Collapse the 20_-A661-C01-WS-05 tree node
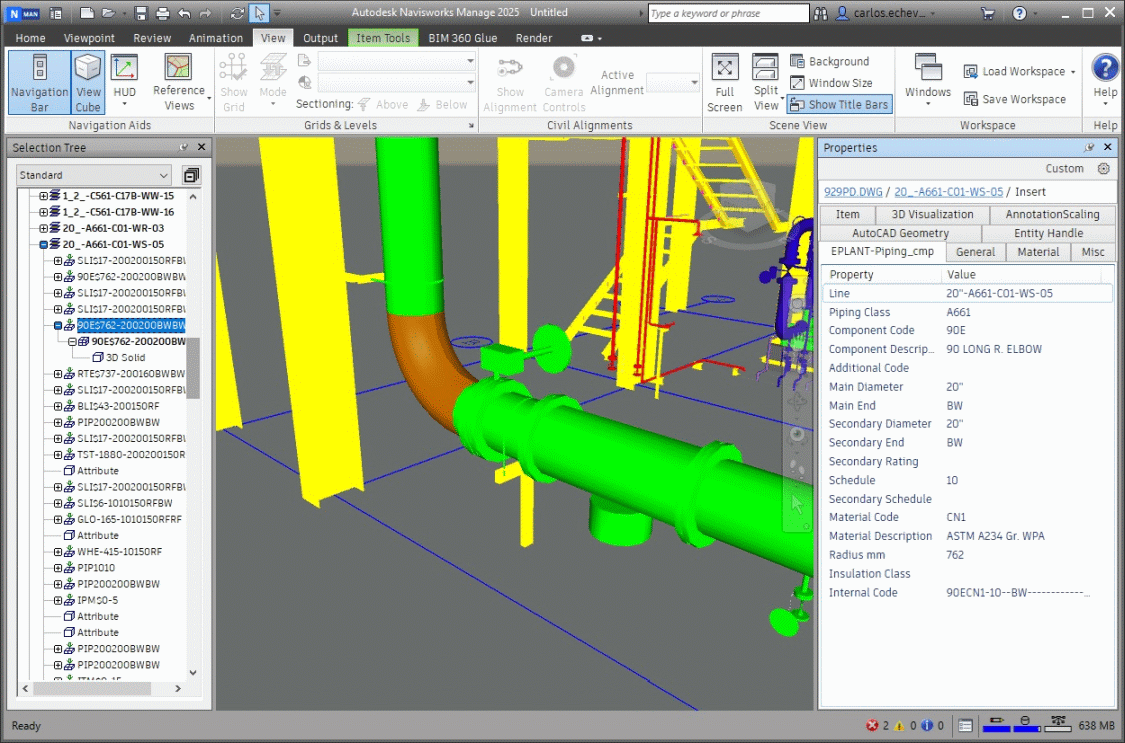 pos(44,245)
